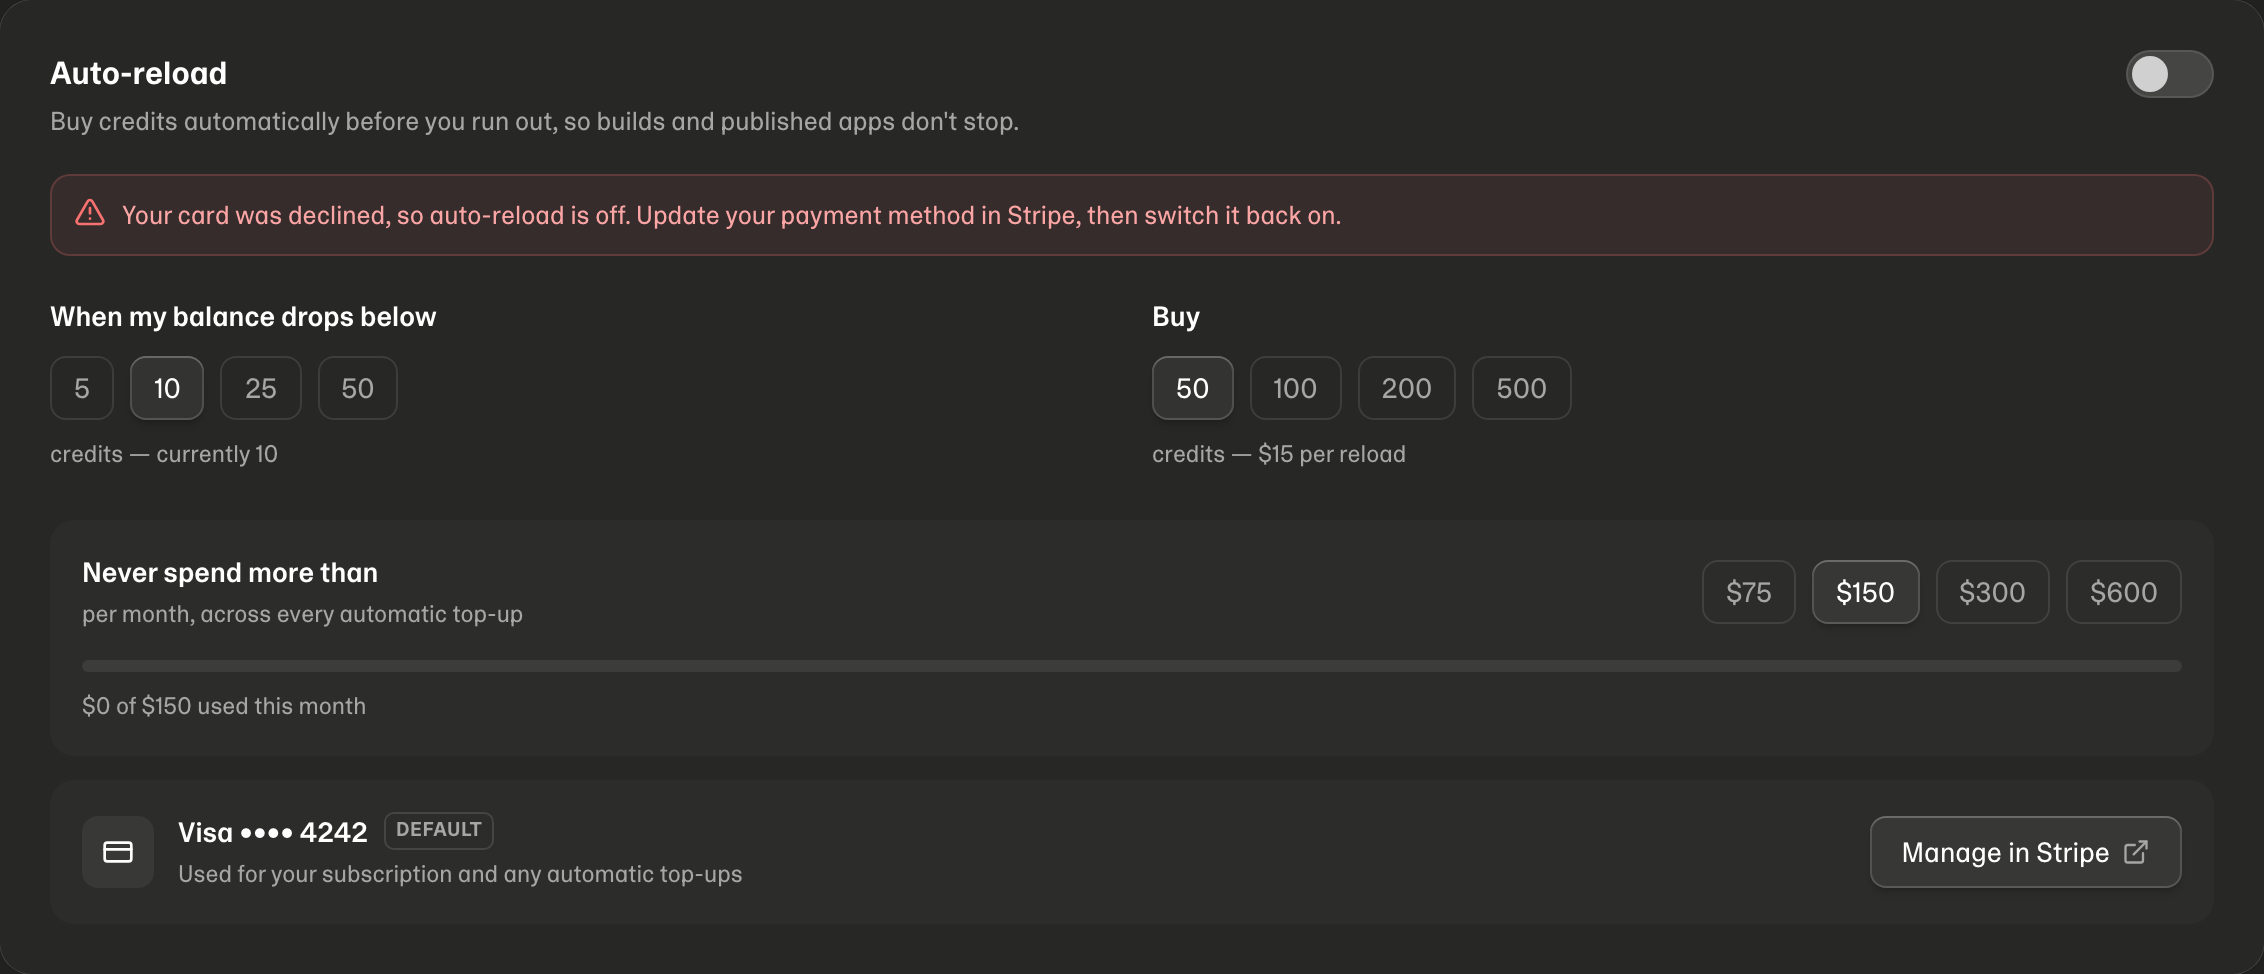This screenshot has height=974, width=2264.
Task: Click the external link icon on Manage in Stripe
Action: (2136, 852)
